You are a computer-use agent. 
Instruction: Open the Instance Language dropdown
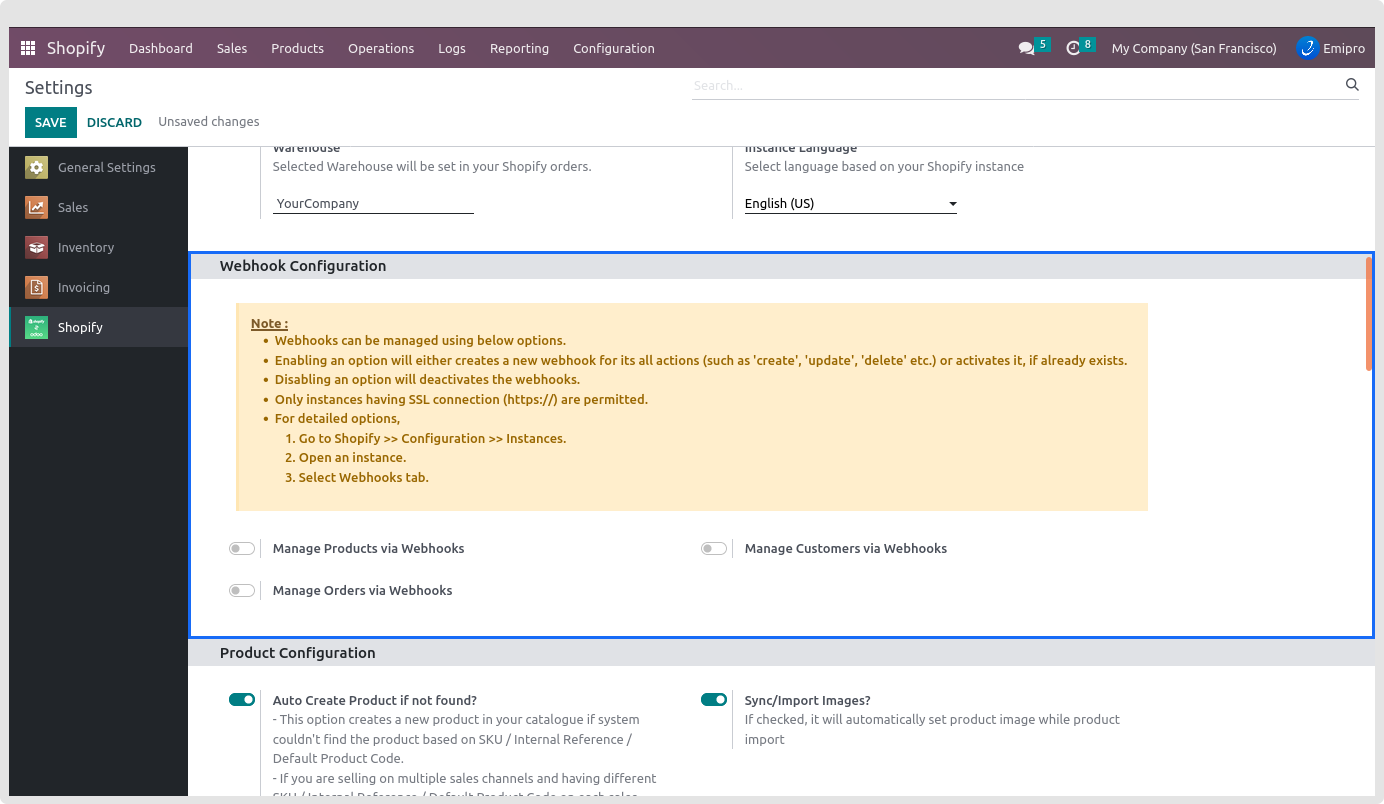coord(851,203)
